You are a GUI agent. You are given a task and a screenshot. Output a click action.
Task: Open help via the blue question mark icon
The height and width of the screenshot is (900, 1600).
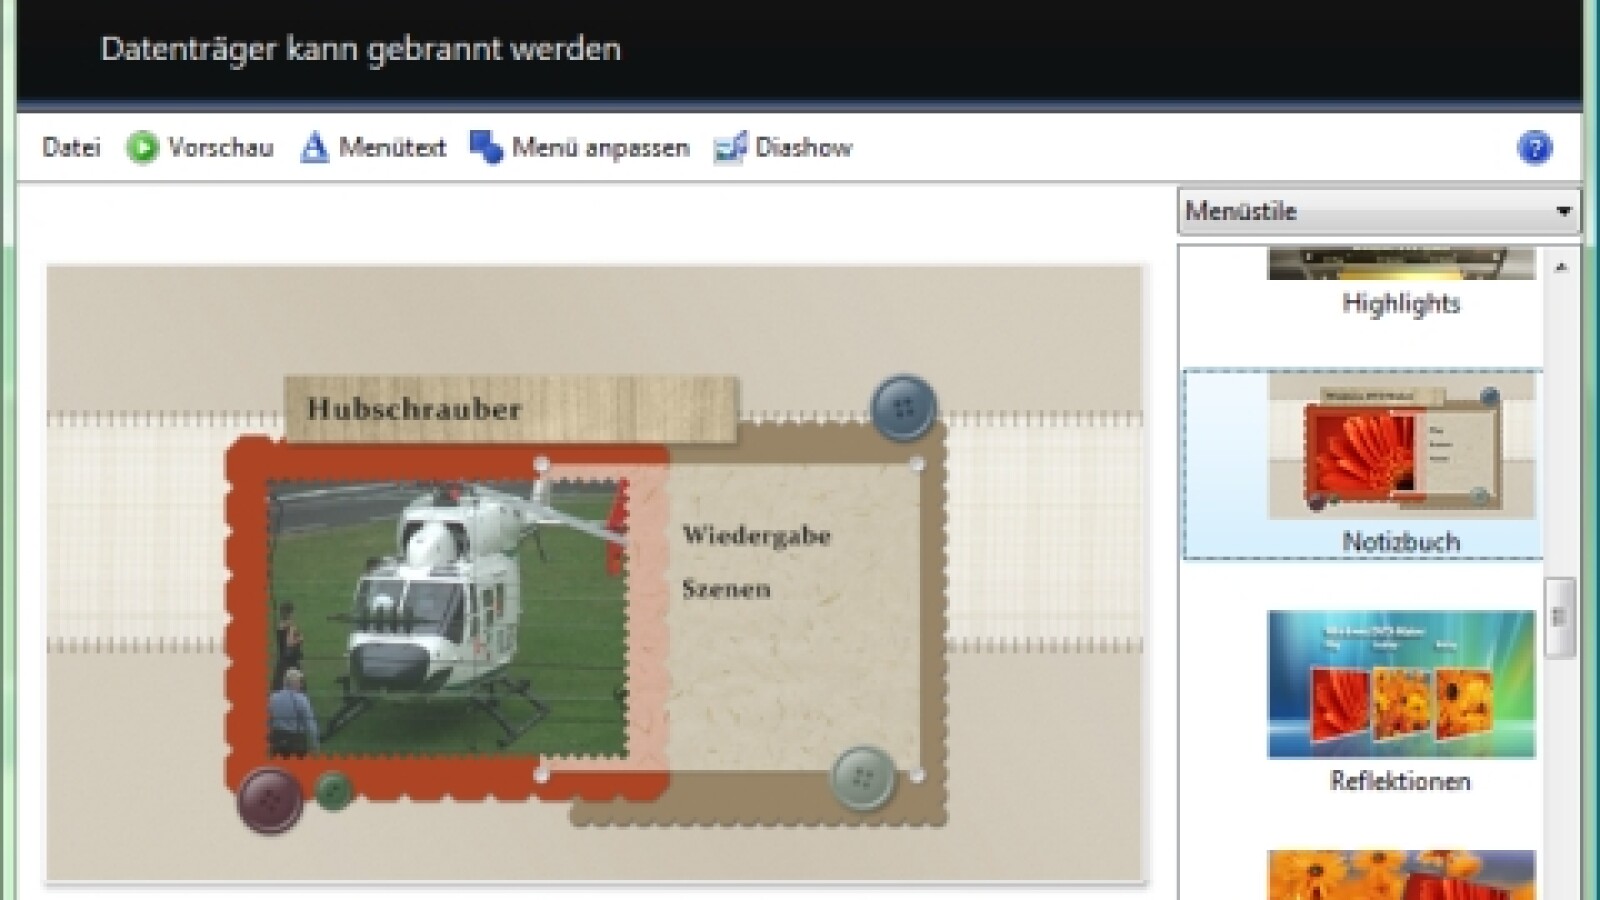pos(1536,147)
